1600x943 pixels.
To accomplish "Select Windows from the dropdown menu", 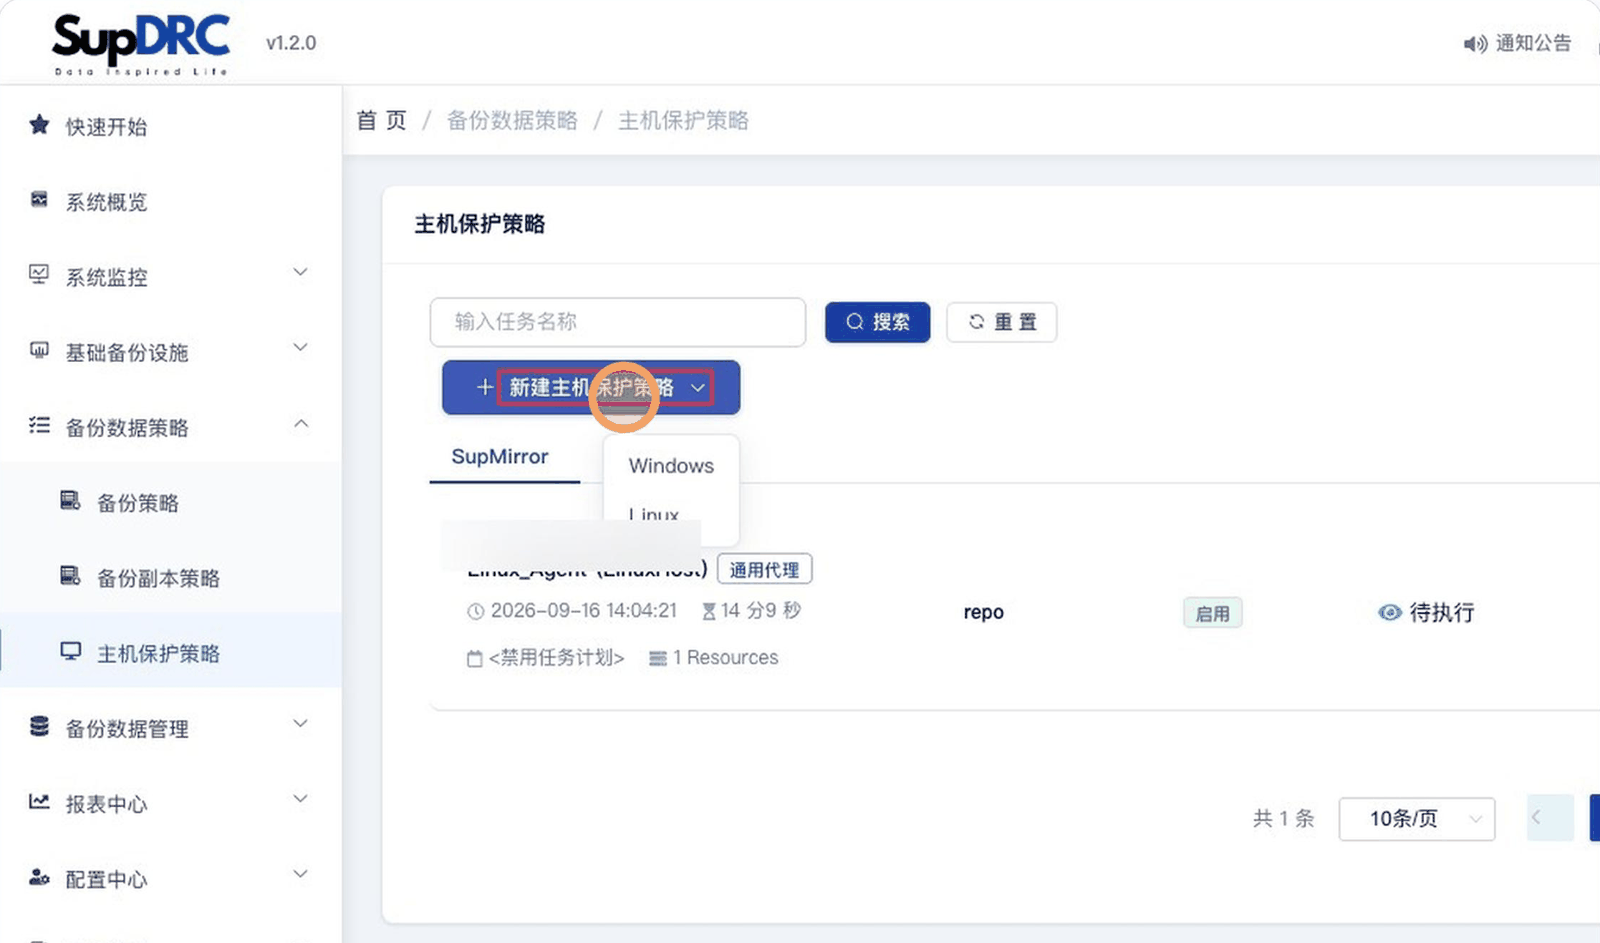I will coord(671,466).
